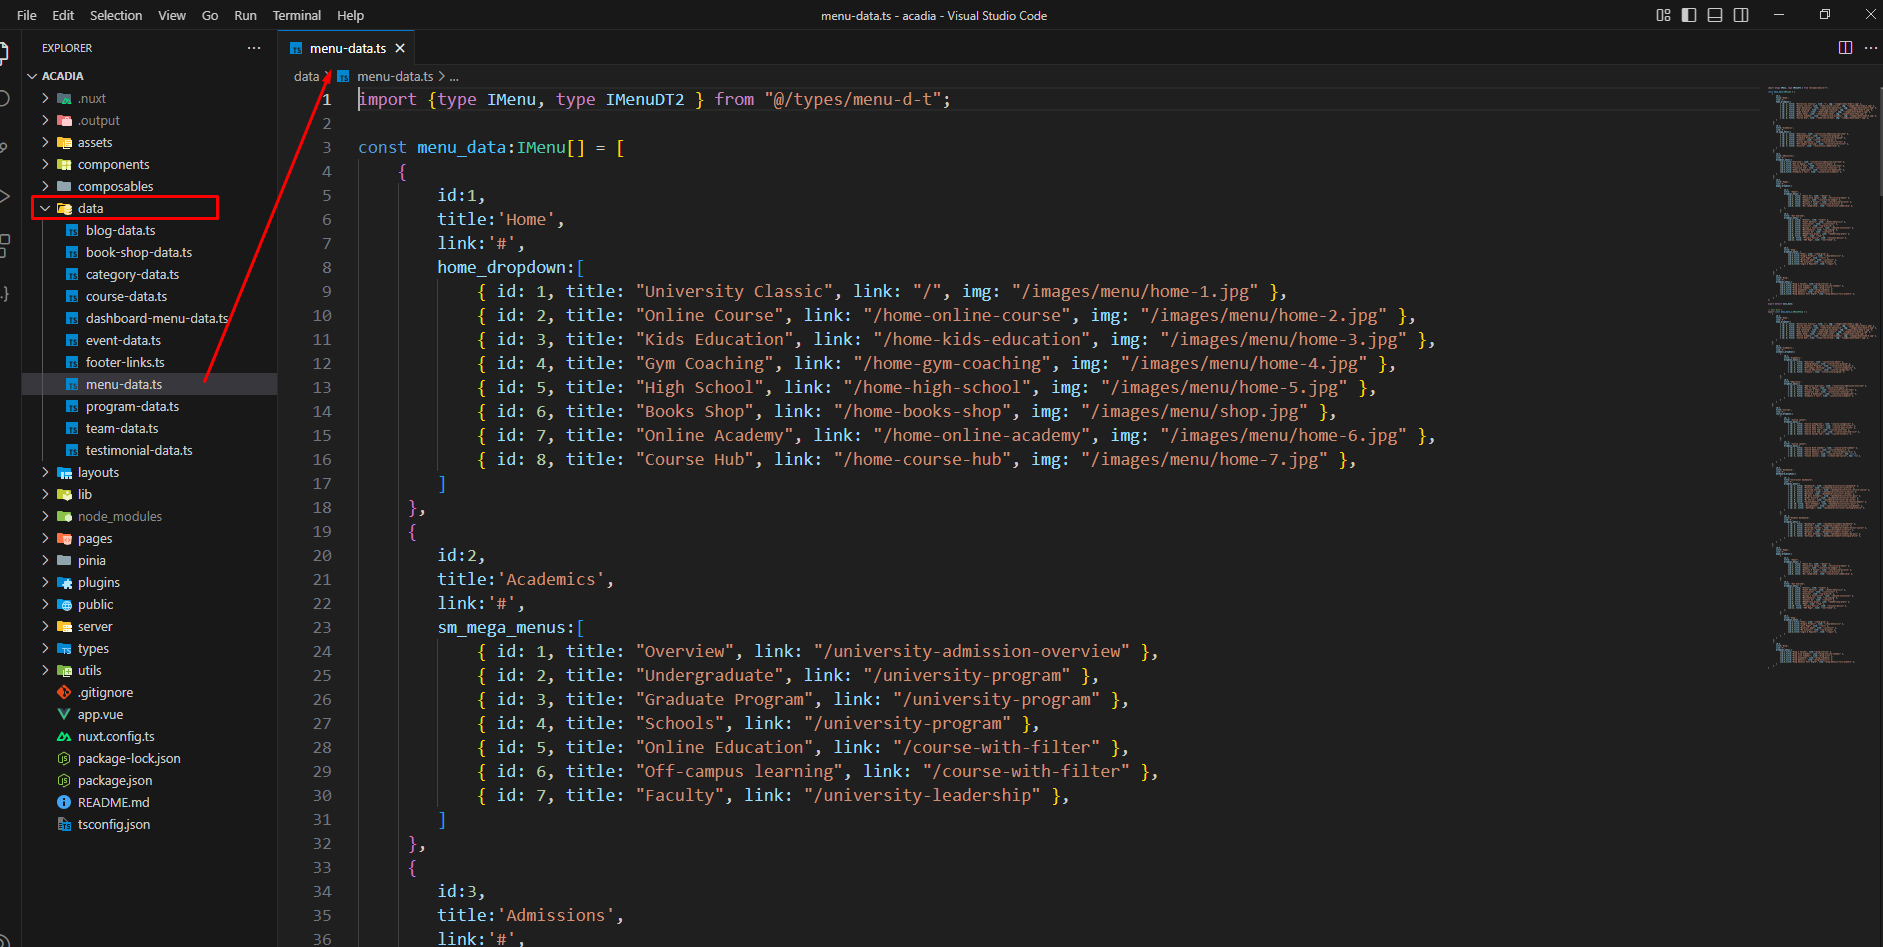The height and width of the screenshot is (947, 1883).
Task: Toggle Secondary Side Bar visibility
Action: coord(1741,15)
